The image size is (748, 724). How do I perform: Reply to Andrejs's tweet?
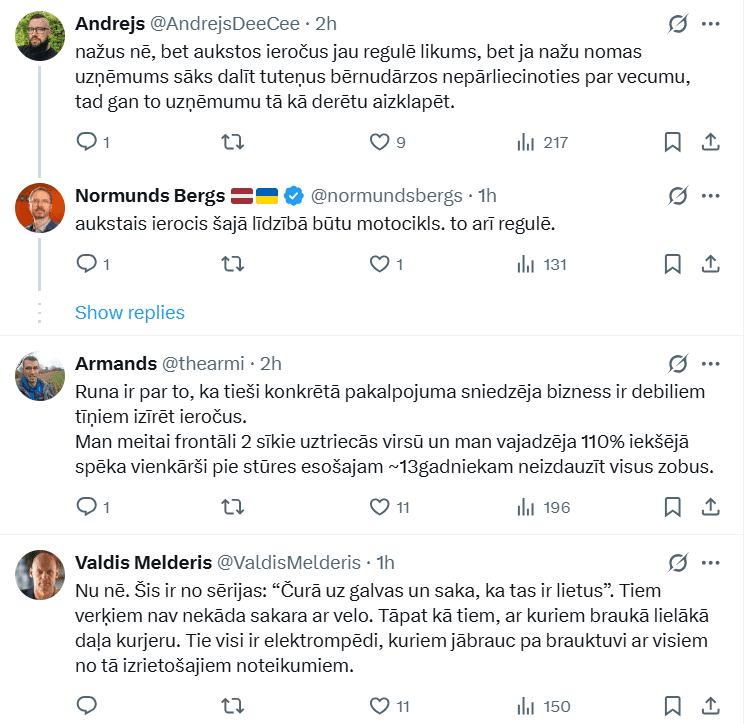tap(87, 142)
